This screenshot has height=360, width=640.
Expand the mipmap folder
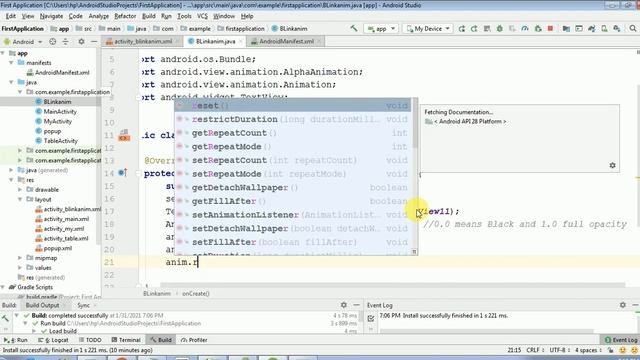point(20,258)
